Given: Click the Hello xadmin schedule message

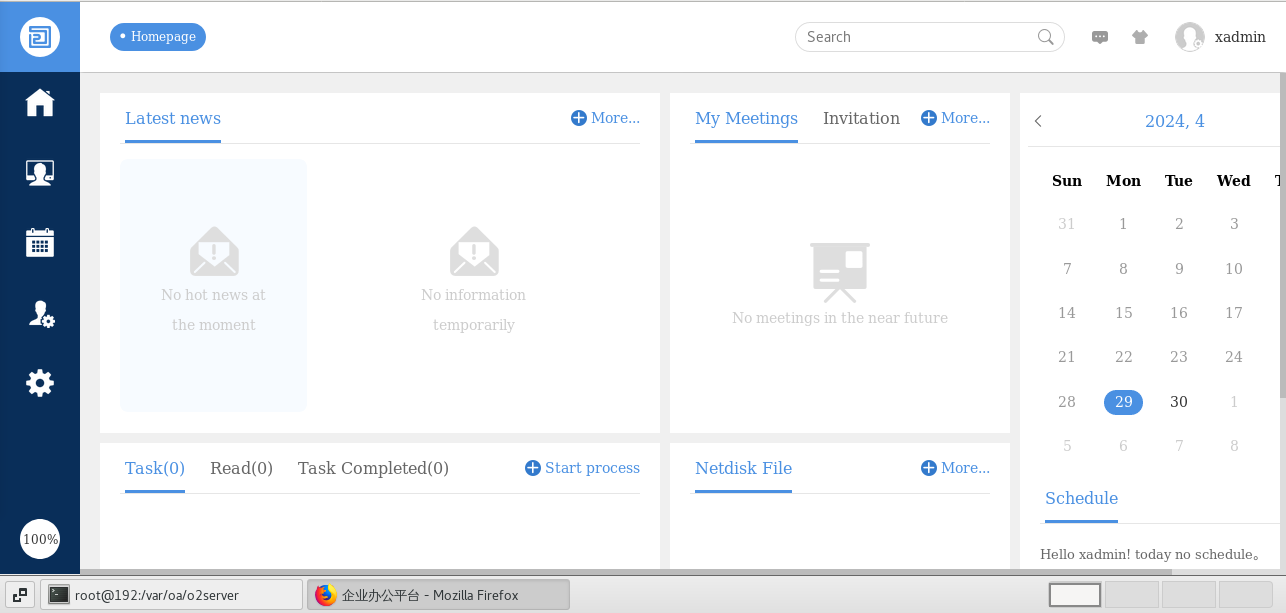Looking at the screenshot, I should pyautogui.click(x=1150, y=554).
